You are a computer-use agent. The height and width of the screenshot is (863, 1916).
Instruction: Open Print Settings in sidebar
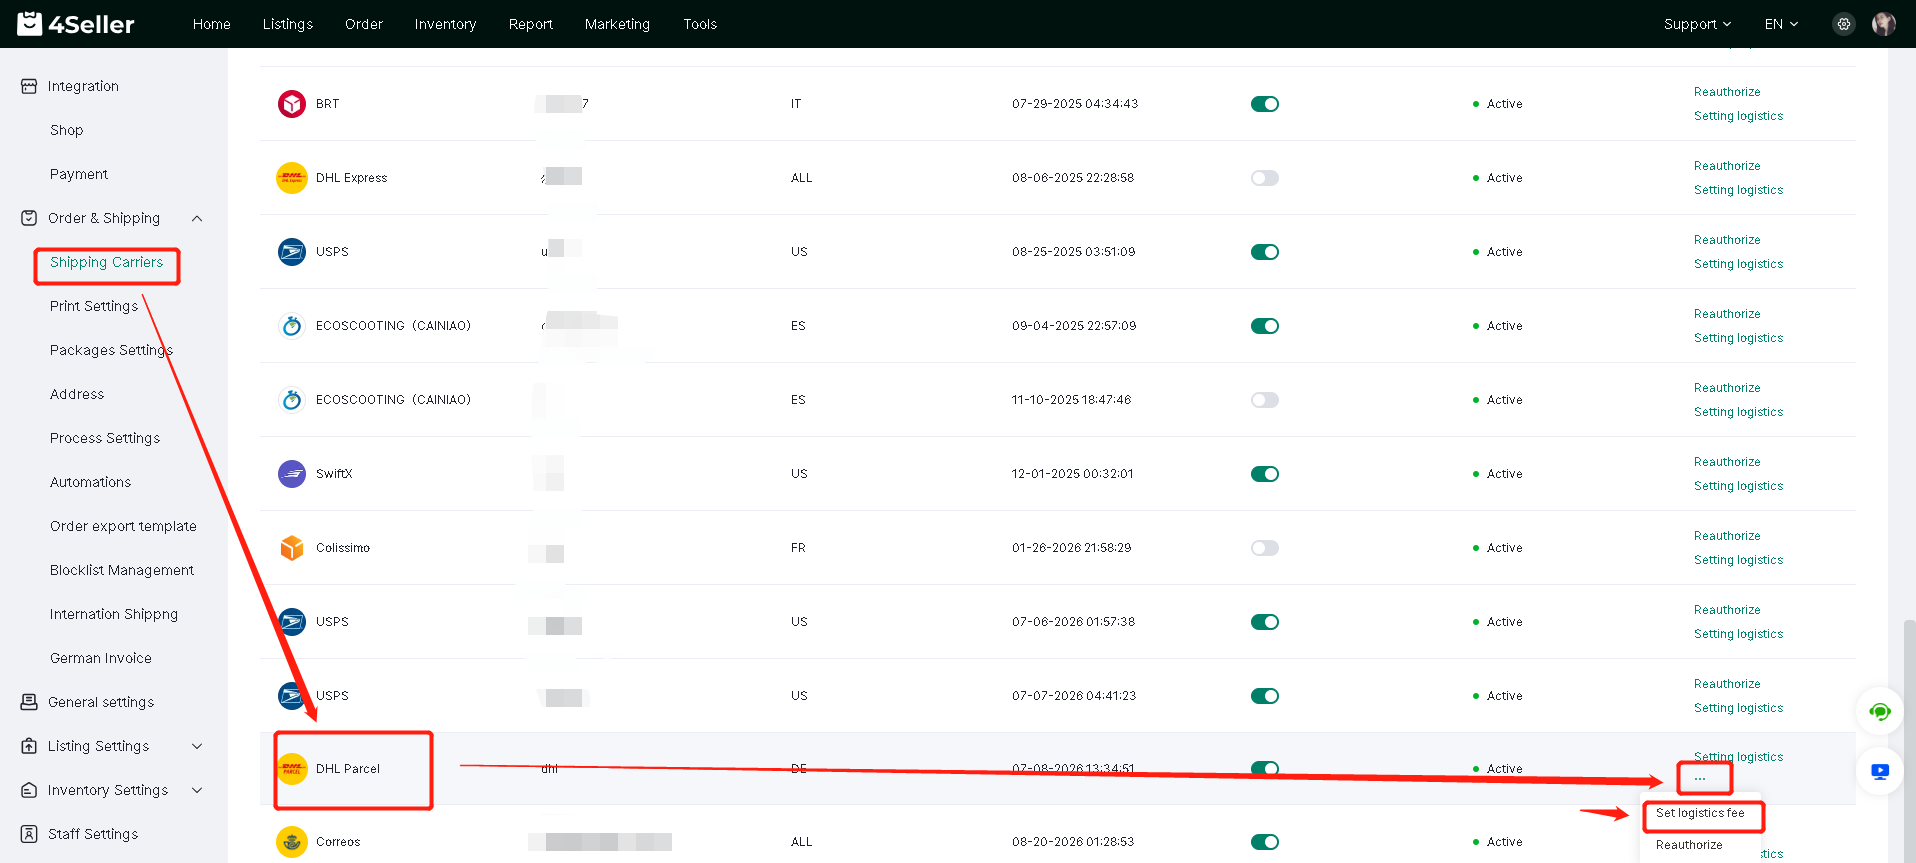coord(94,306)
